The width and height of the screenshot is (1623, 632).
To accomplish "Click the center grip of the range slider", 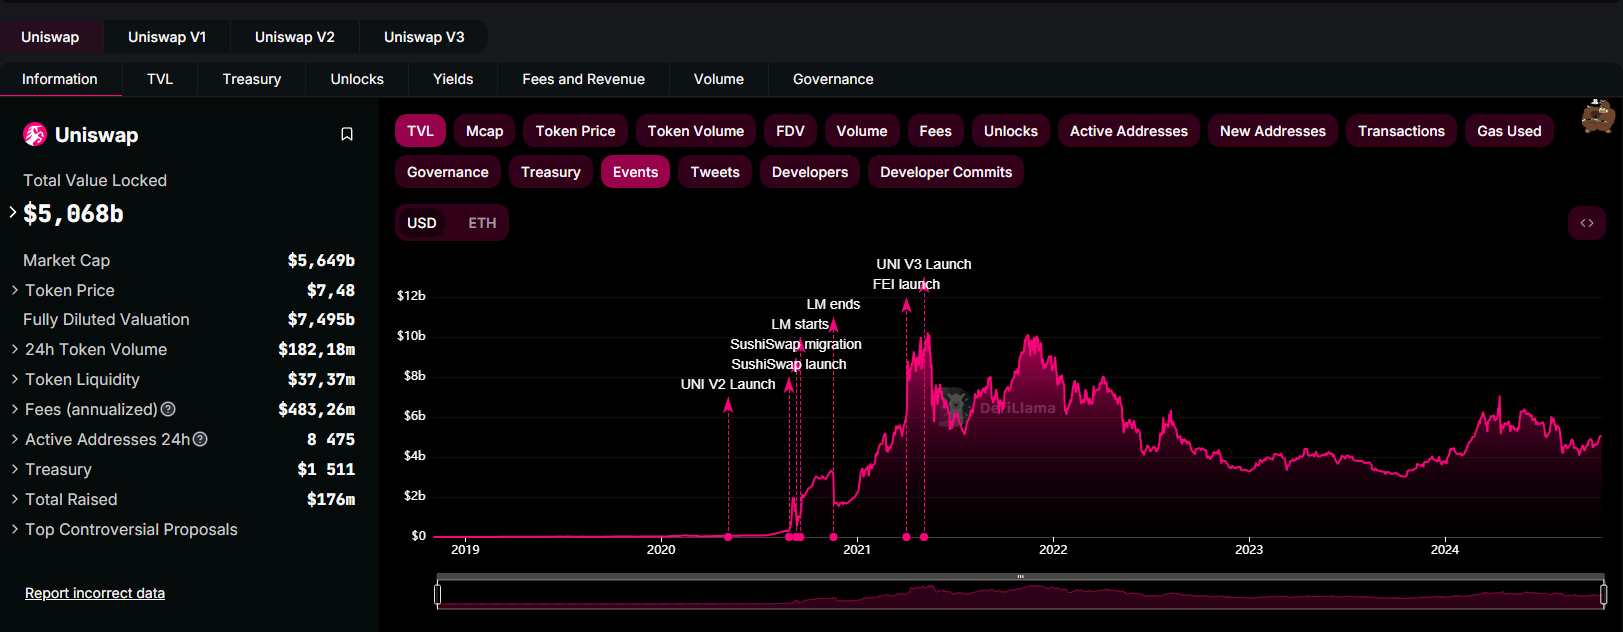I will pos(1020,577).
